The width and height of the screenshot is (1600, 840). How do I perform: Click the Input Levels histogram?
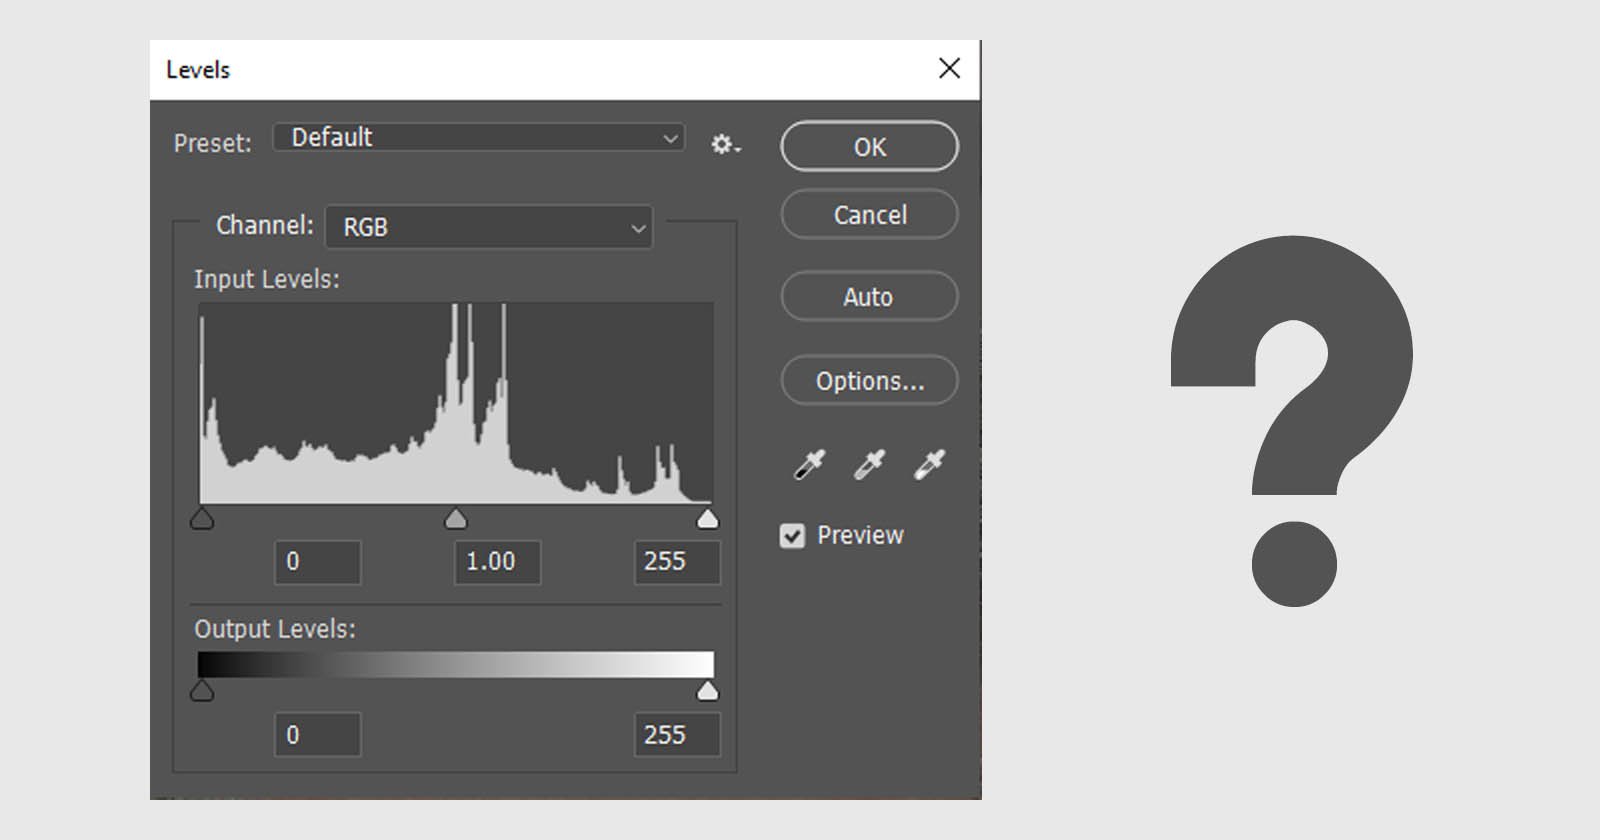[456, 403]
